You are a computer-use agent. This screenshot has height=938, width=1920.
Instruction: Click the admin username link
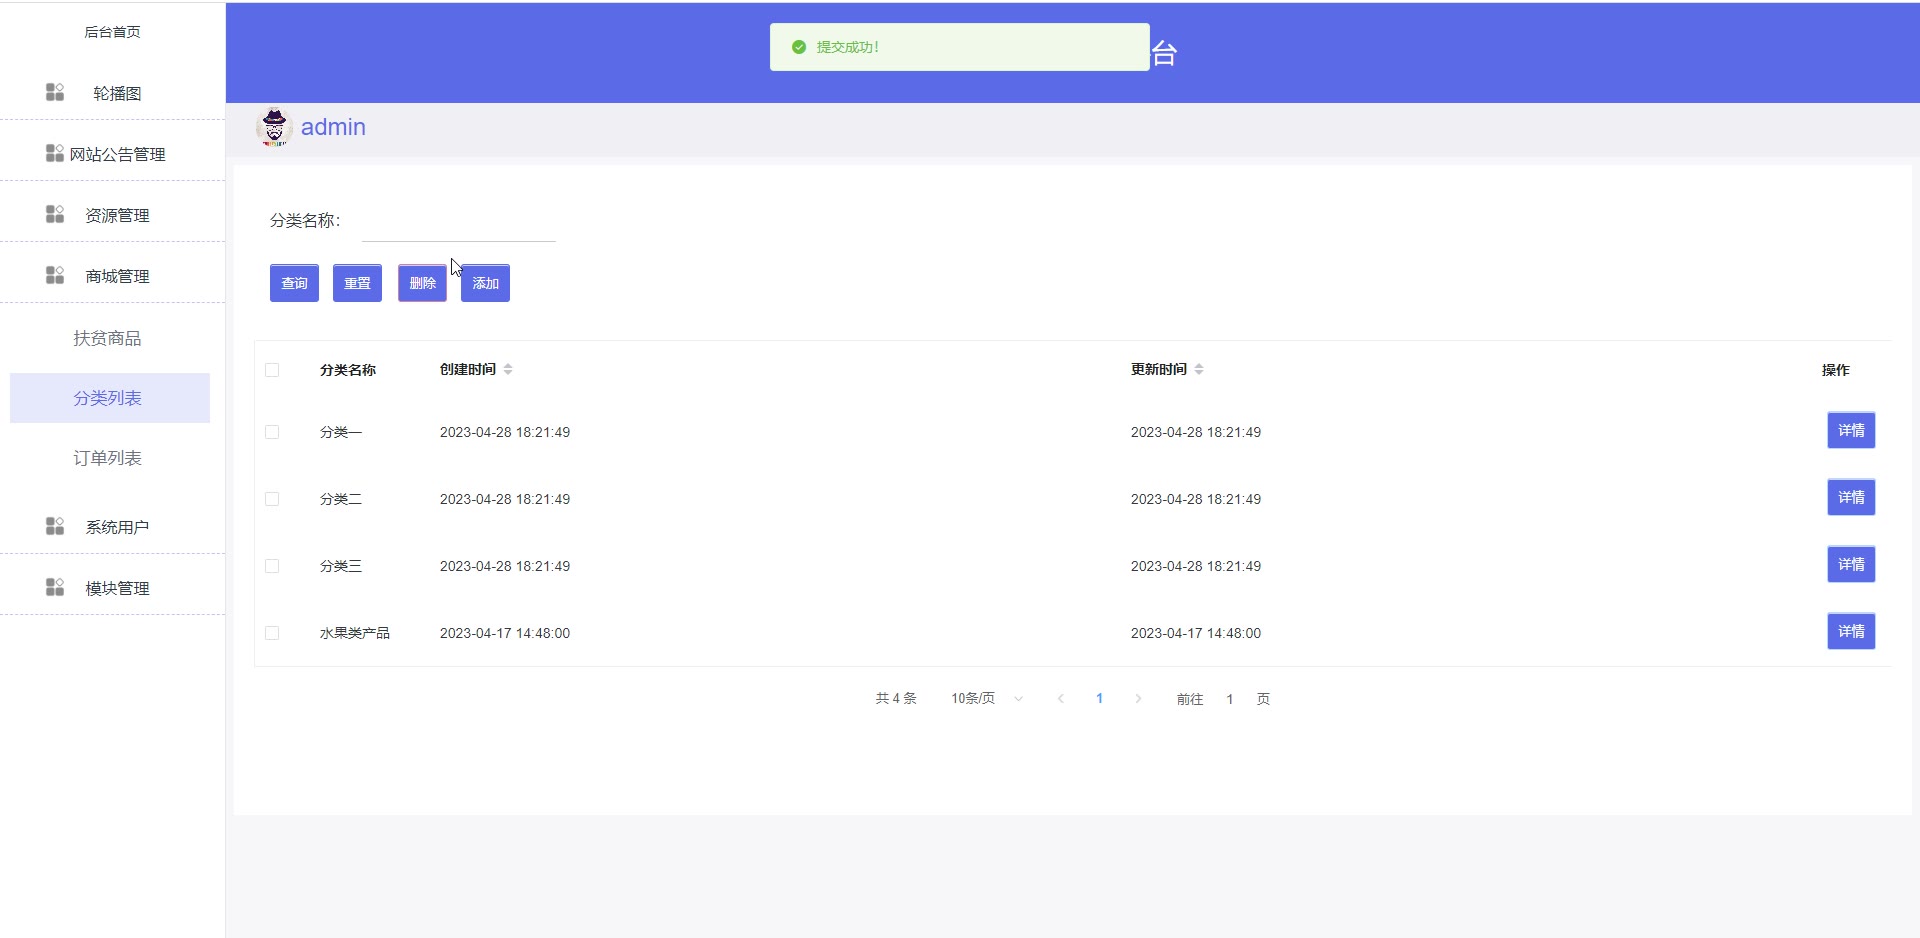[333, 128]
